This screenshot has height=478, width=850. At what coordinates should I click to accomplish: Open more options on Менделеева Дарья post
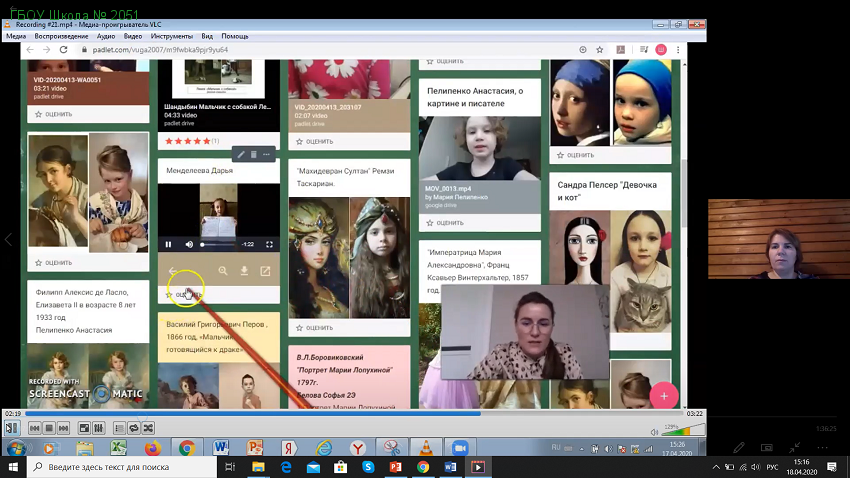tap(266, 154)
